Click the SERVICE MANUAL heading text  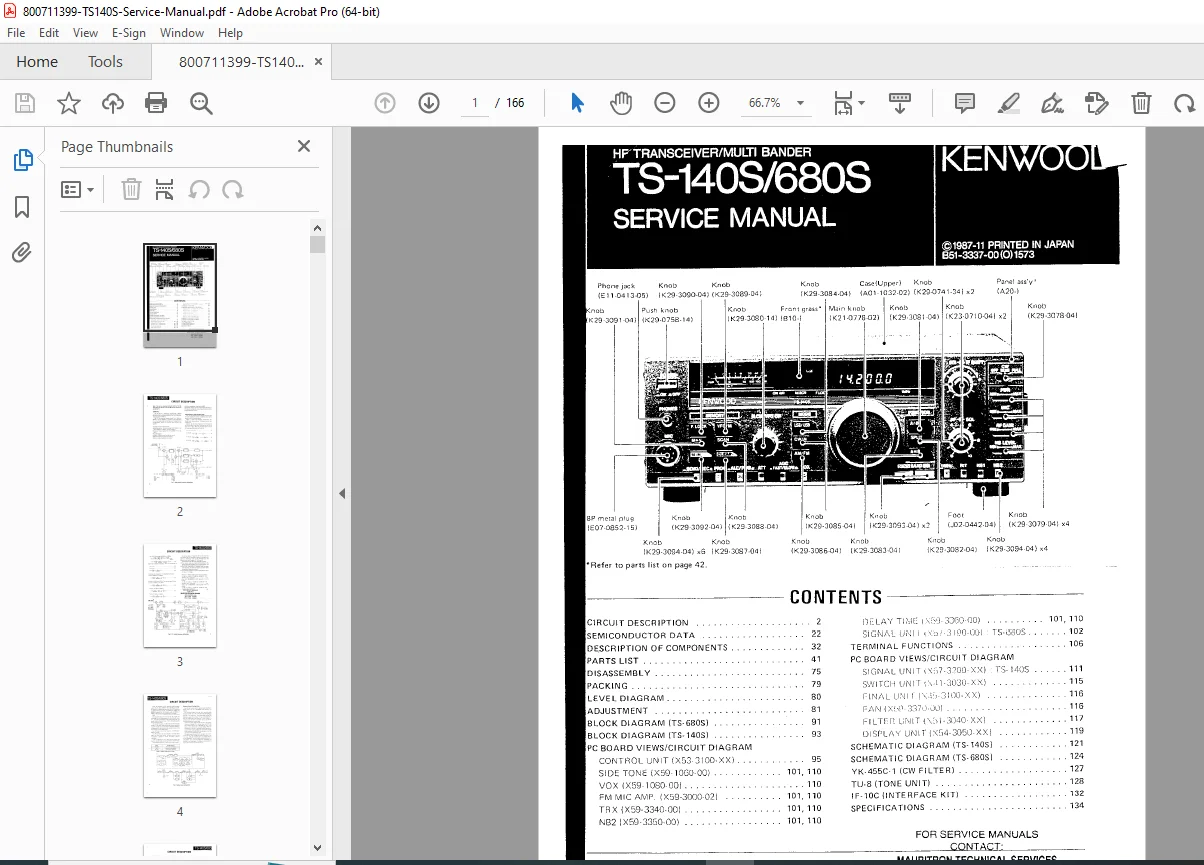(x=724, y=218)
